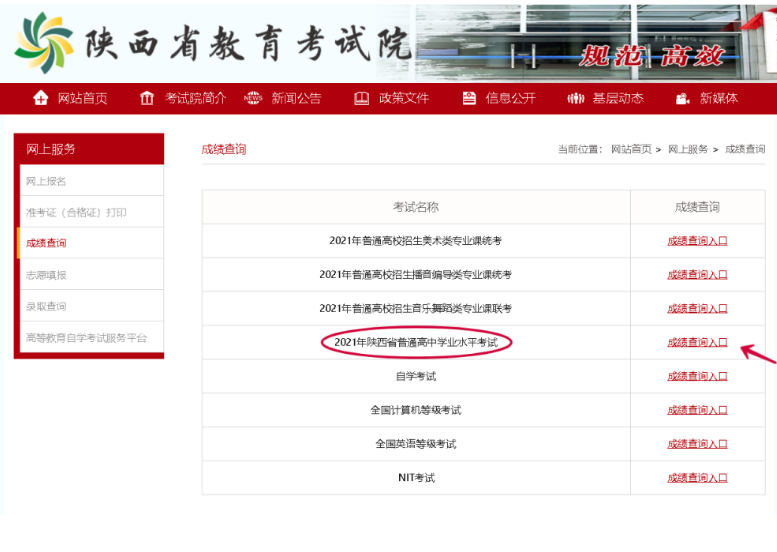Open 成绩查询入口 for 自学考试
The image size is (777, 552).
697,376
